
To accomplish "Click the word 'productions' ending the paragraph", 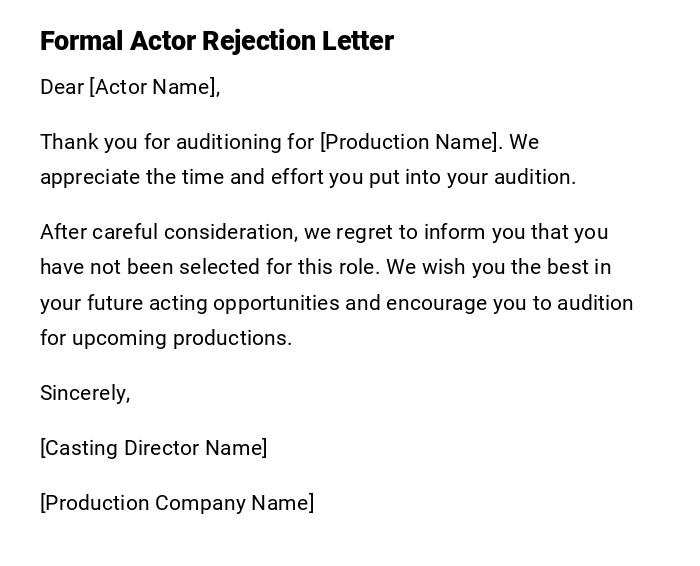I will (232, 338).
